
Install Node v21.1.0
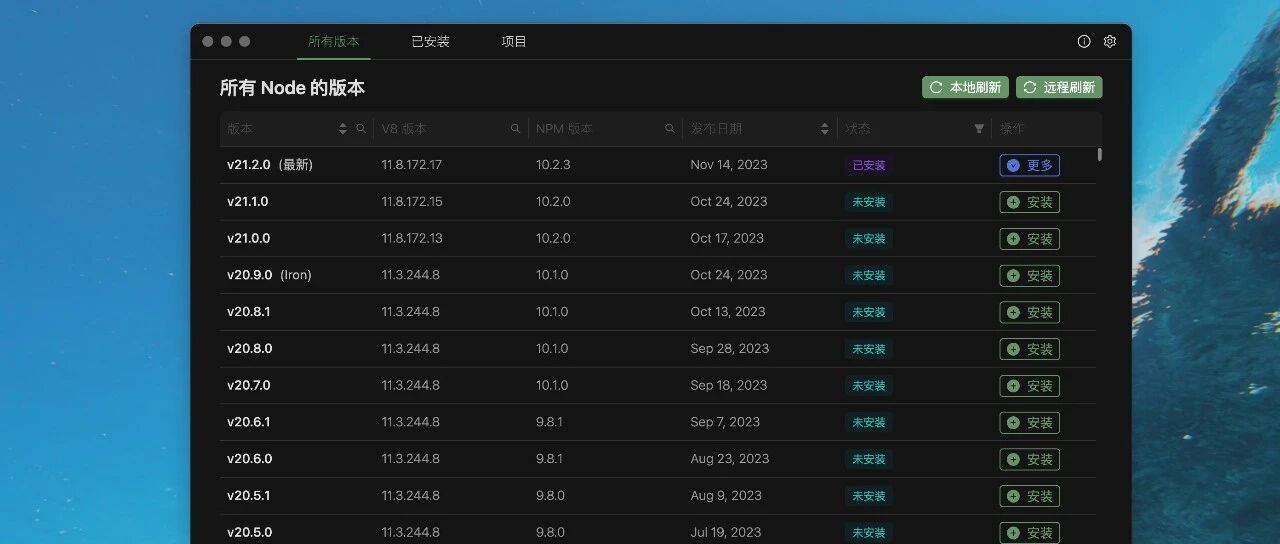click(1030, 202)
